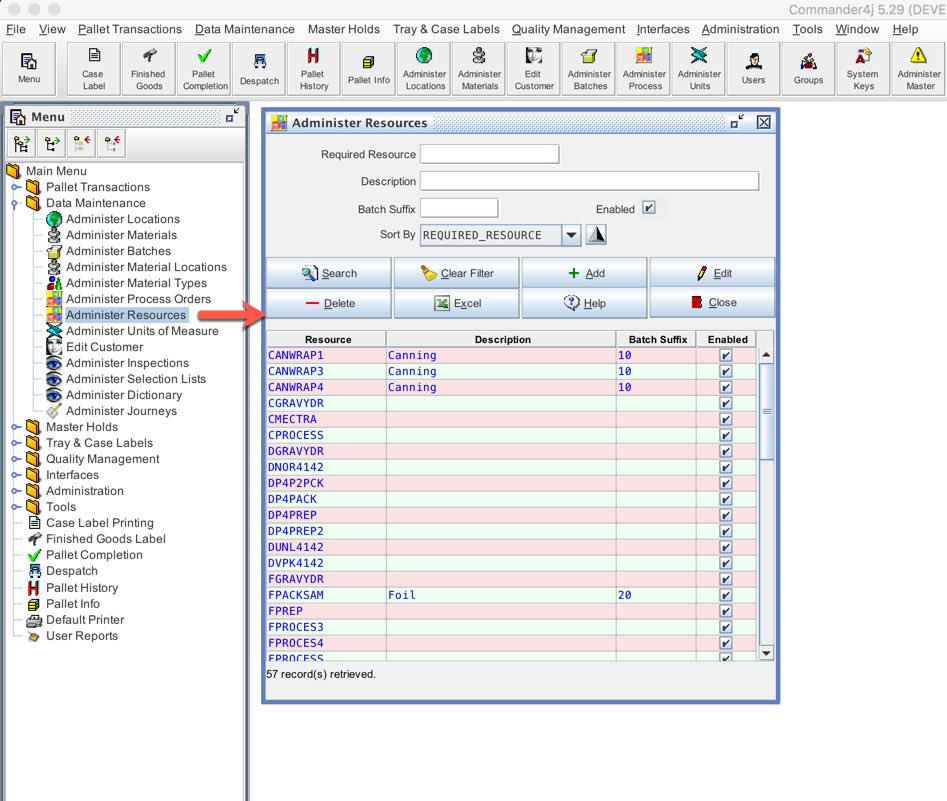Open the Sort By dropdown
947x801 pixels.
[571, 235]
